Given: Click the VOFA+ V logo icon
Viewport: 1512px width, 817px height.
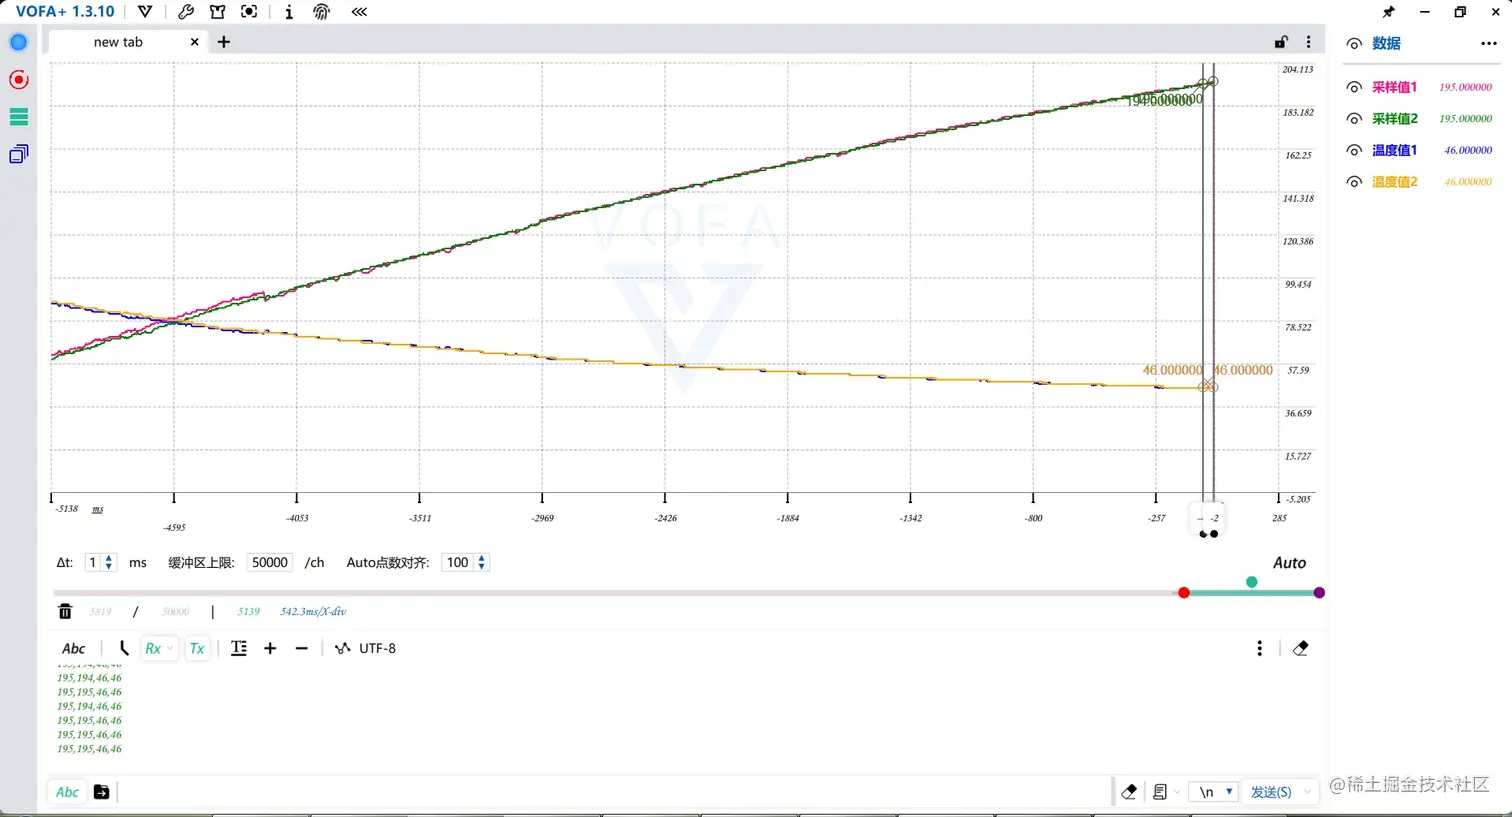Looking at the screenshot, I should (x=145, y=12).
